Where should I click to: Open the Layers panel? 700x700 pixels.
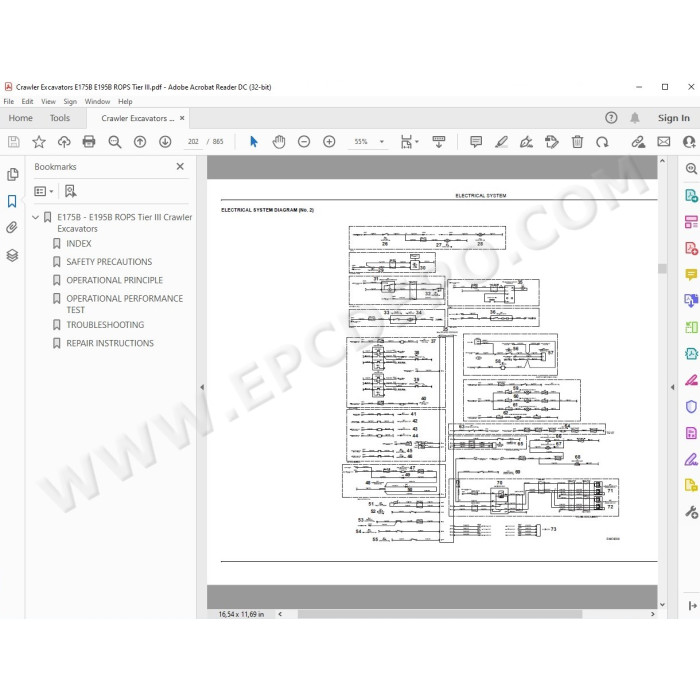click(x=12, y=255)
